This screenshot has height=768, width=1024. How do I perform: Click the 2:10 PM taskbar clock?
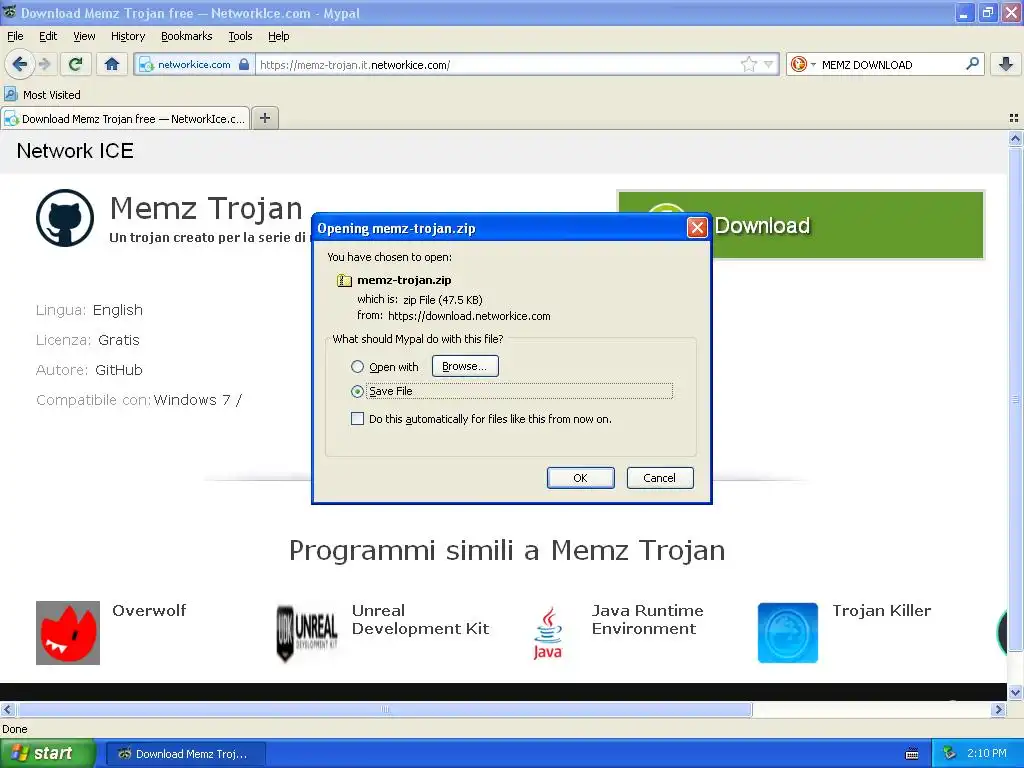click(x=987, y=754)
